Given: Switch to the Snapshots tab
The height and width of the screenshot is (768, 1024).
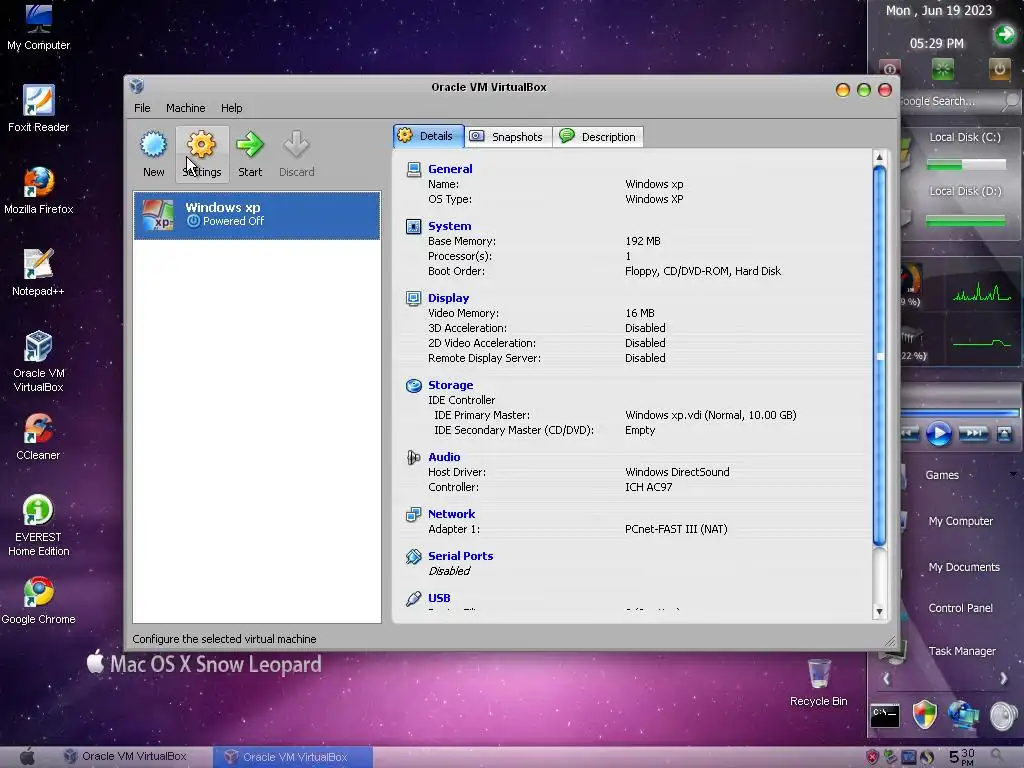Looking at the screenshot, I should click(x=508, y=136).
